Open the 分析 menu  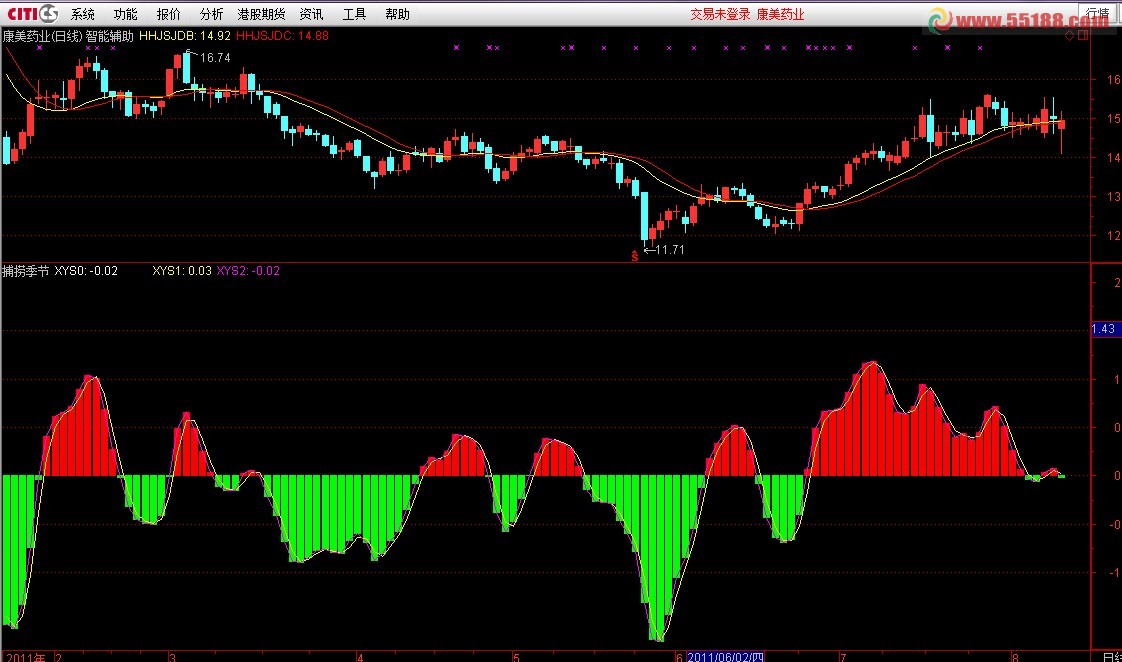tap(211, 14)
